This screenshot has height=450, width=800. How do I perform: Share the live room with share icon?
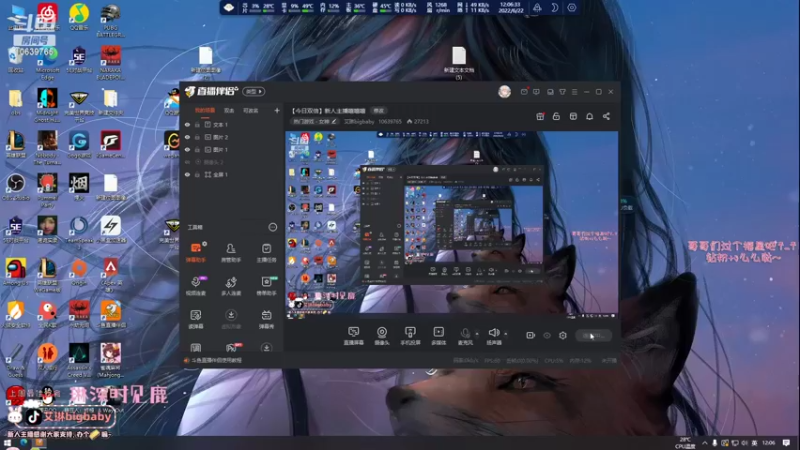606,116
